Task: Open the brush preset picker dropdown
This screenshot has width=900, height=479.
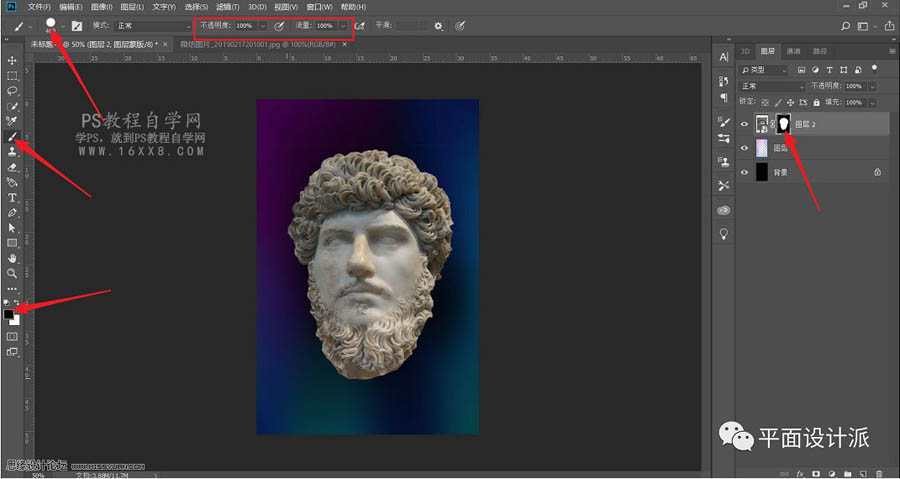Action: coord(63,26)
